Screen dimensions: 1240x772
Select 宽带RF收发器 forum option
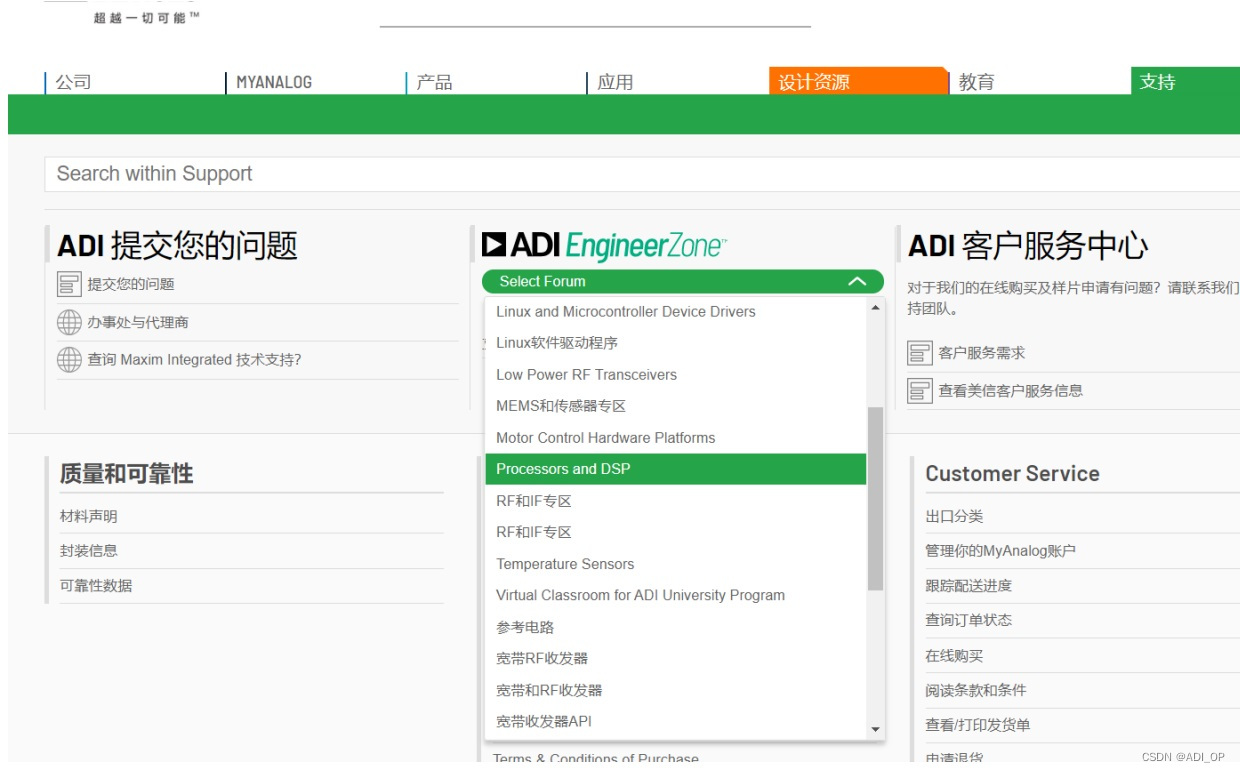click(x=676, y=658)
